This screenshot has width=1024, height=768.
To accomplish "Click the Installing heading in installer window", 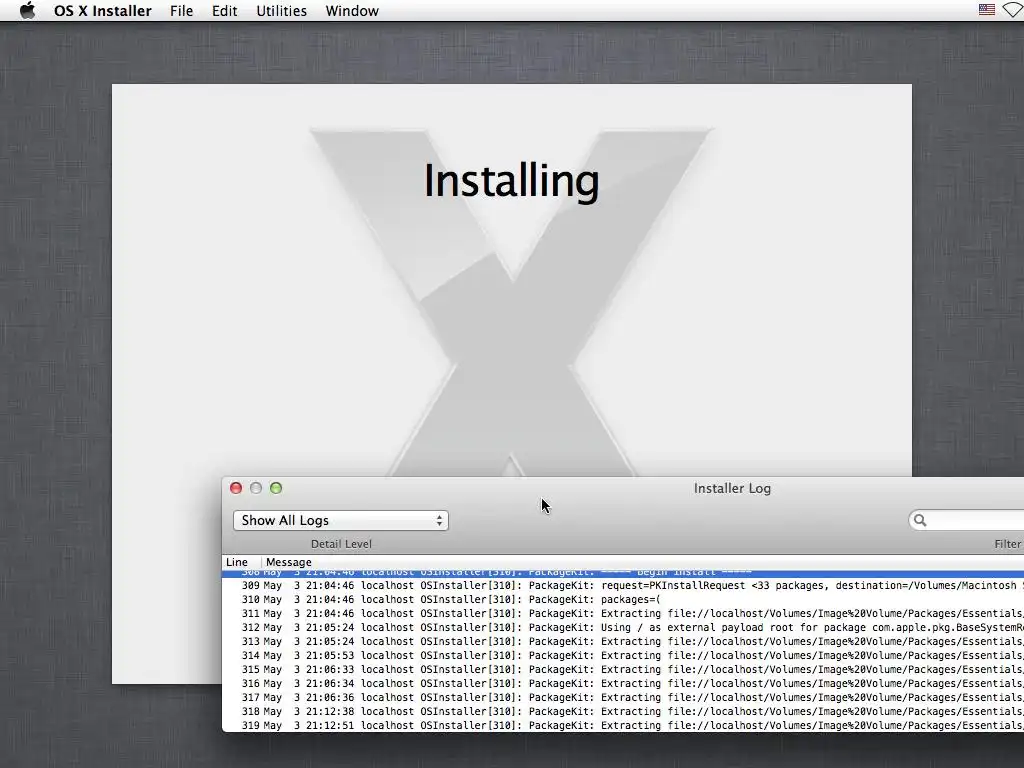I will coord(511,181).
